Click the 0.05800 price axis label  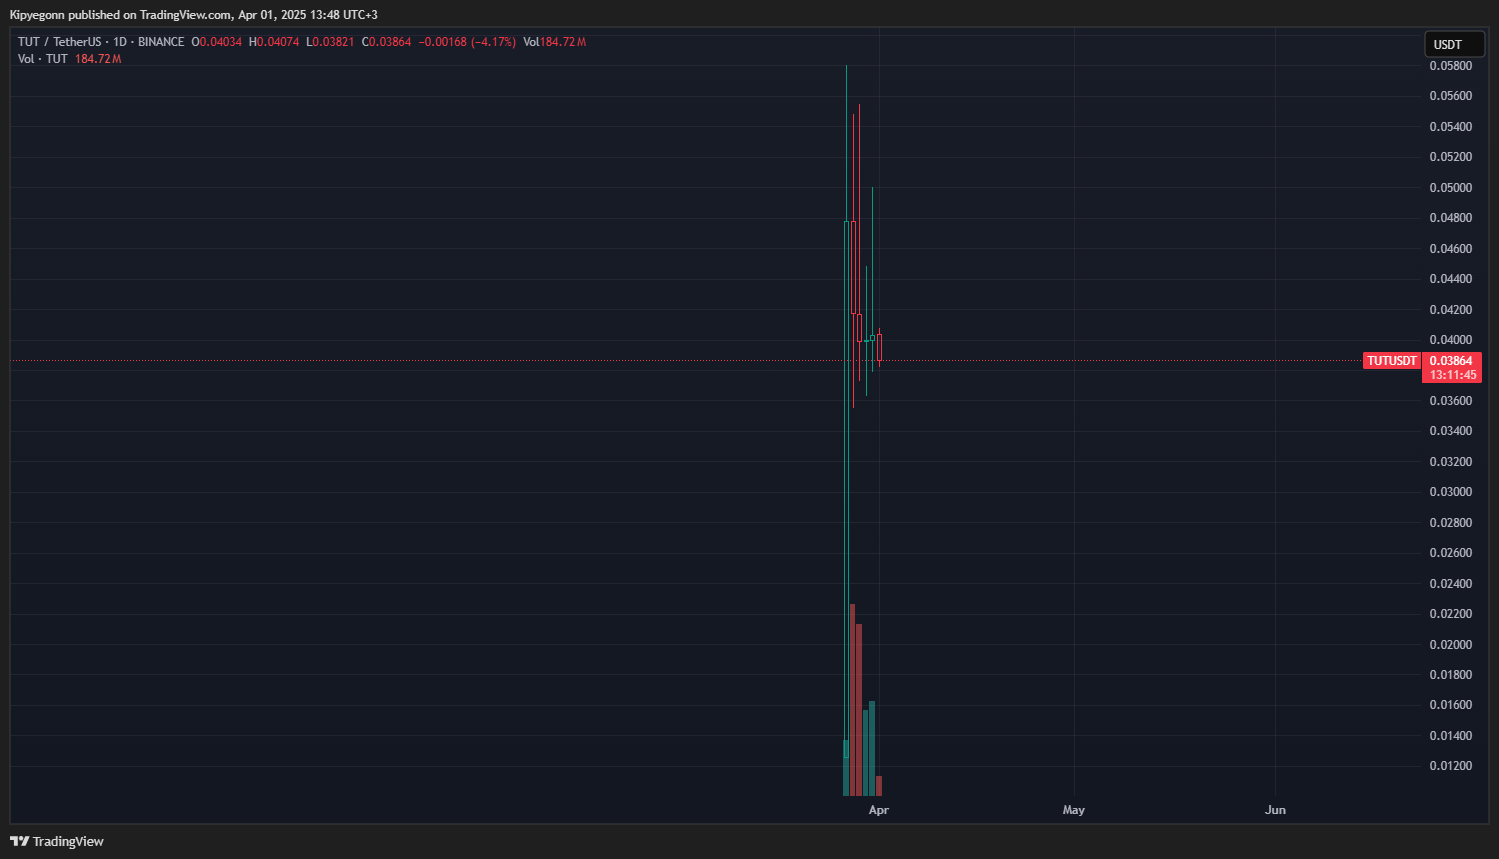1450,66
